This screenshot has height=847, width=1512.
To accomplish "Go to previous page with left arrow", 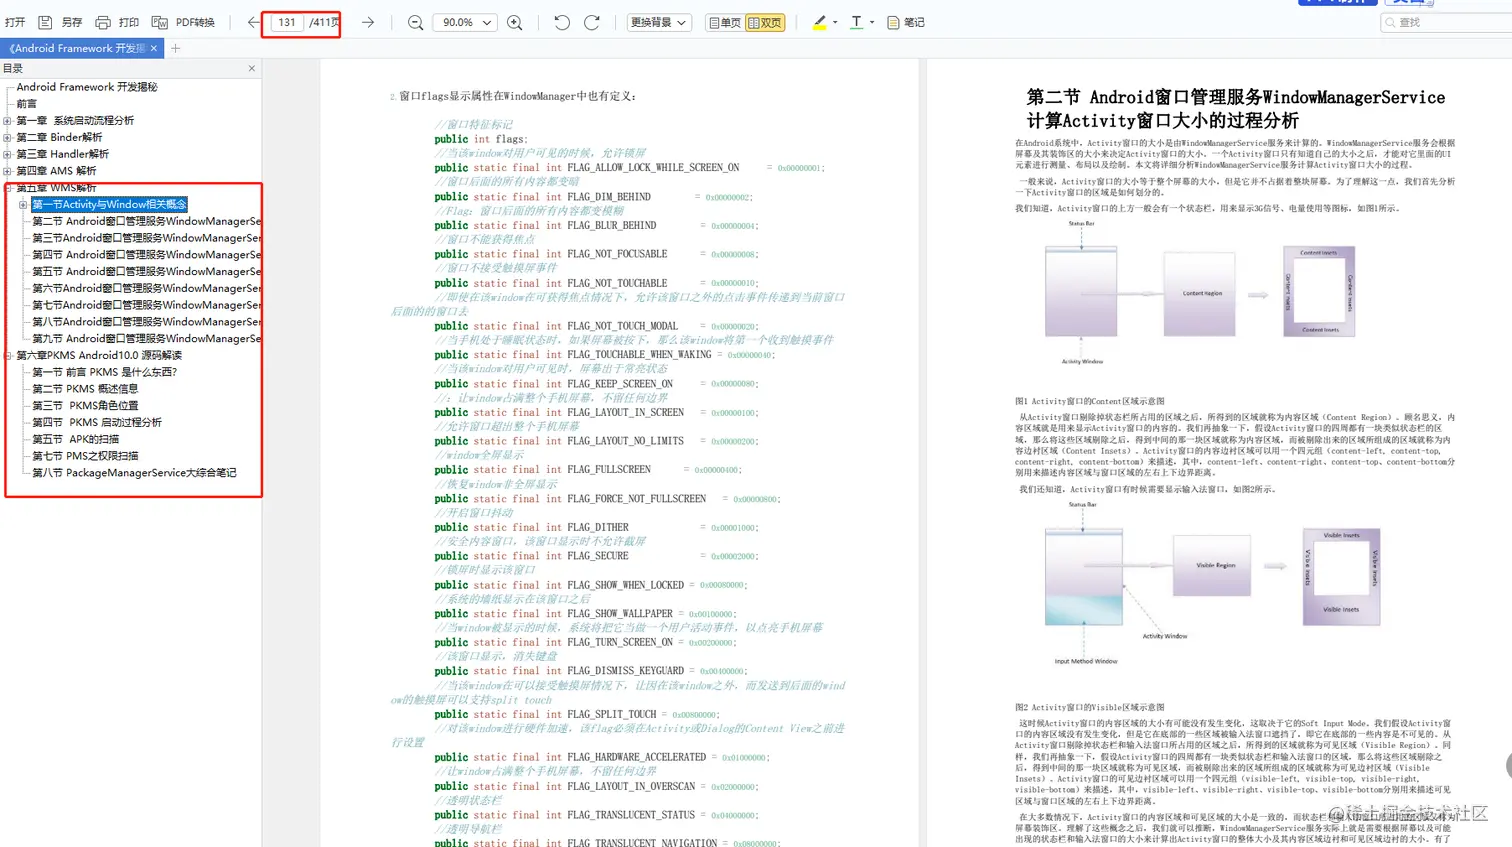I will point(253,22).
